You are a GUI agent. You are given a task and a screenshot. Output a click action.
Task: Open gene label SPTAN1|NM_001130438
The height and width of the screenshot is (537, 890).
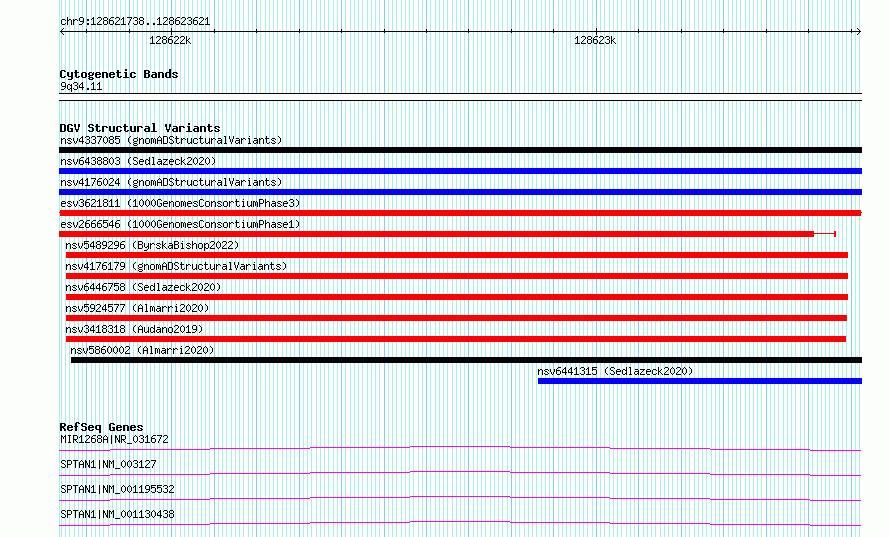tap(117, 514)
